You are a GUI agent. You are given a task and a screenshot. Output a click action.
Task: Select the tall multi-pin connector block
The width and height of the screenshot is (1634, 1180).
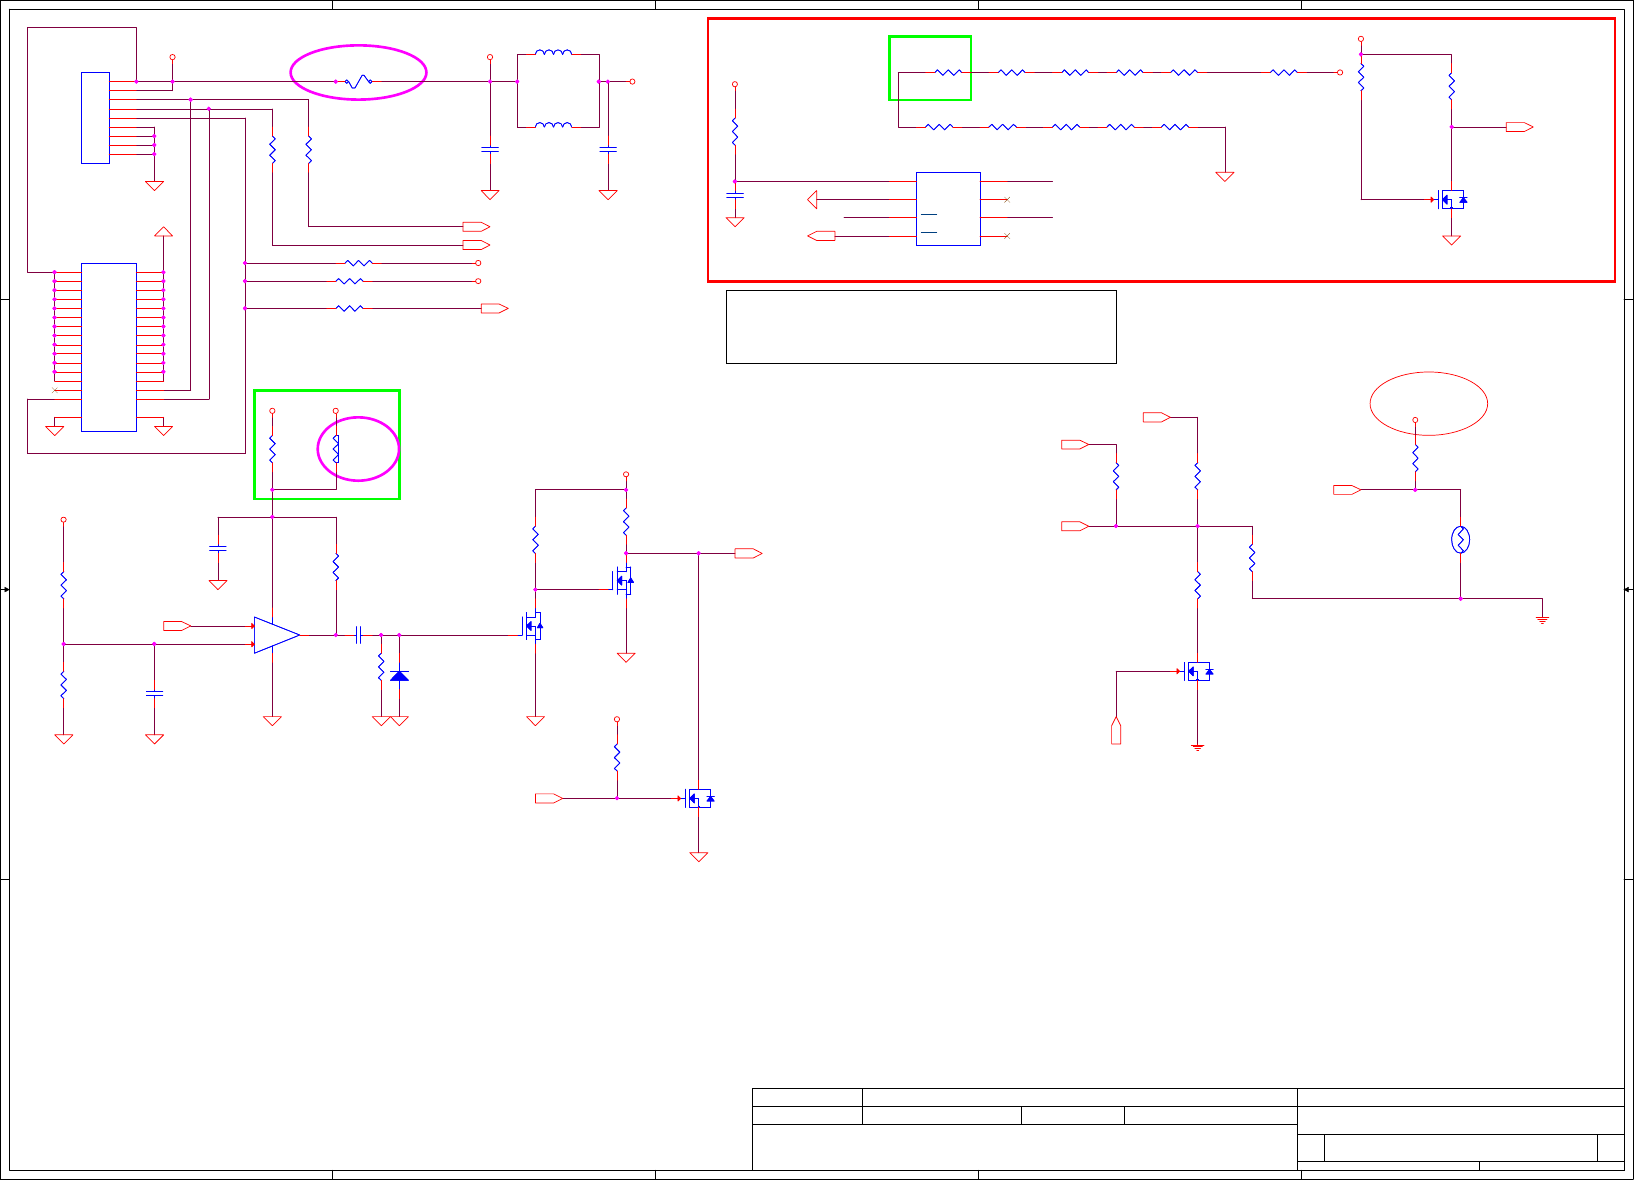point(109,347)
